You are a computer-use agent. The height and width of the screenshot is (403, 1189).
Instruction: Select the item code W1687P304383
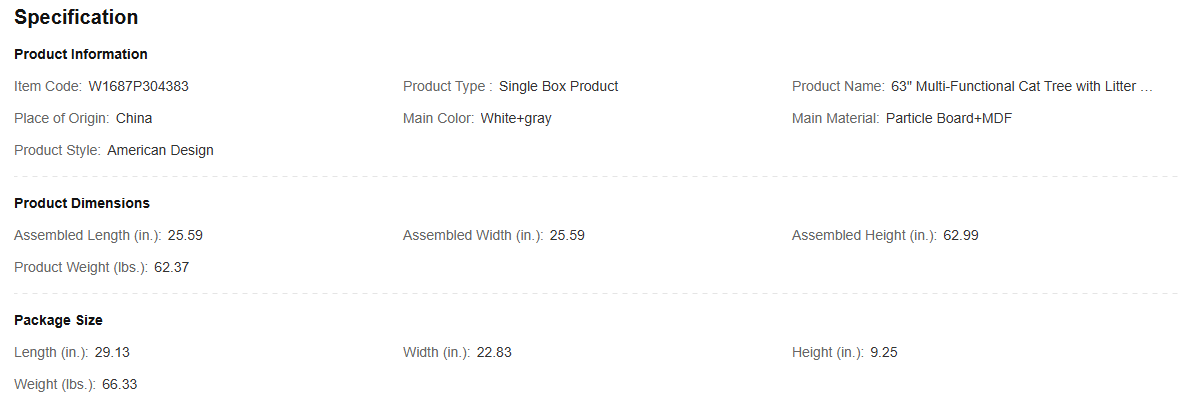click(139, 87)
